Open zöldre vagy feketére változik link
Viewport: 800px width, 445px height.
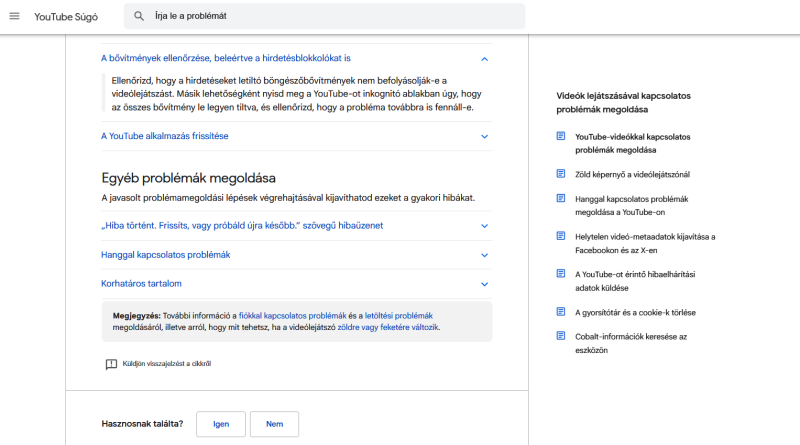[x=388, y=327]
